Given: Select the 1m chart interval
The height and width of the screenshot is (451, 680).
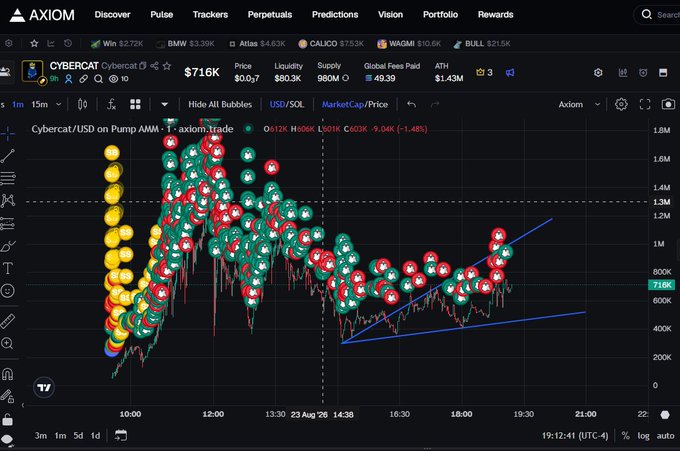Looking at the screenshot, I should click(18, 105).
